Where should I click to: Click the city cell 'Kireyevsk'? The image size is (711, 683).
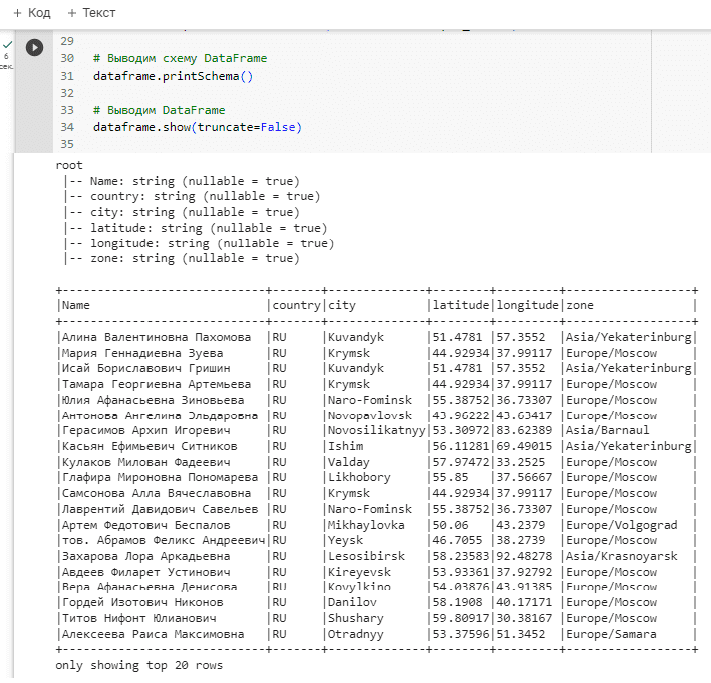click(x=359, y=572)
